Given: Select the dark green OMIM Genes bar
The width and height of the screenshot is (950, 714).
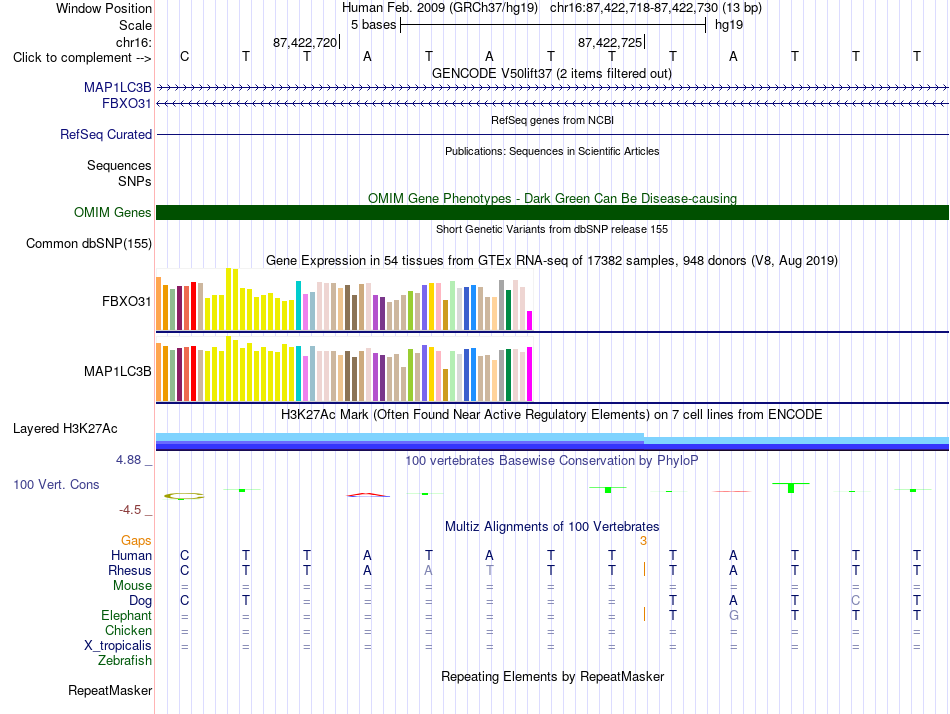Looking at the screenshot, I should point(552,212).
